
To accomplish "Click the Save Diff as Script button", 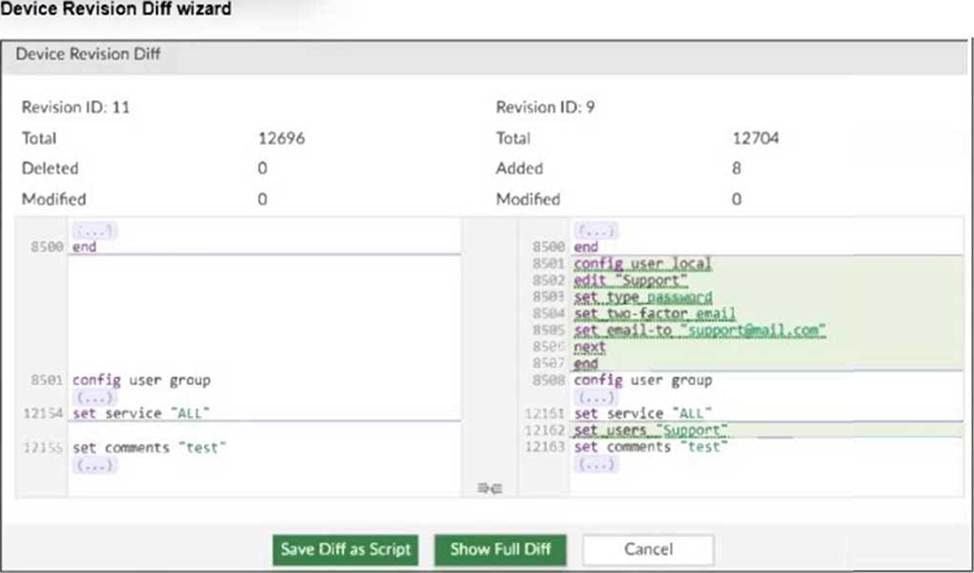I will tap(345, 549).
